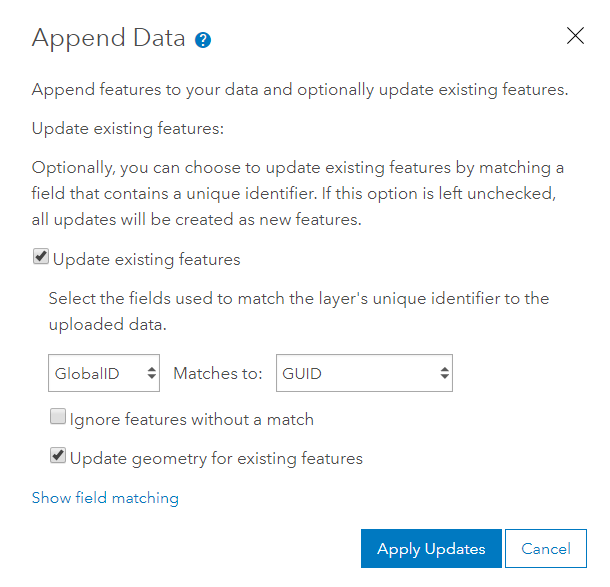This screenshot has width=610, height=587.
Task: Click the 'Ignore features without a match' label
Action: click(x=192, y=419)
